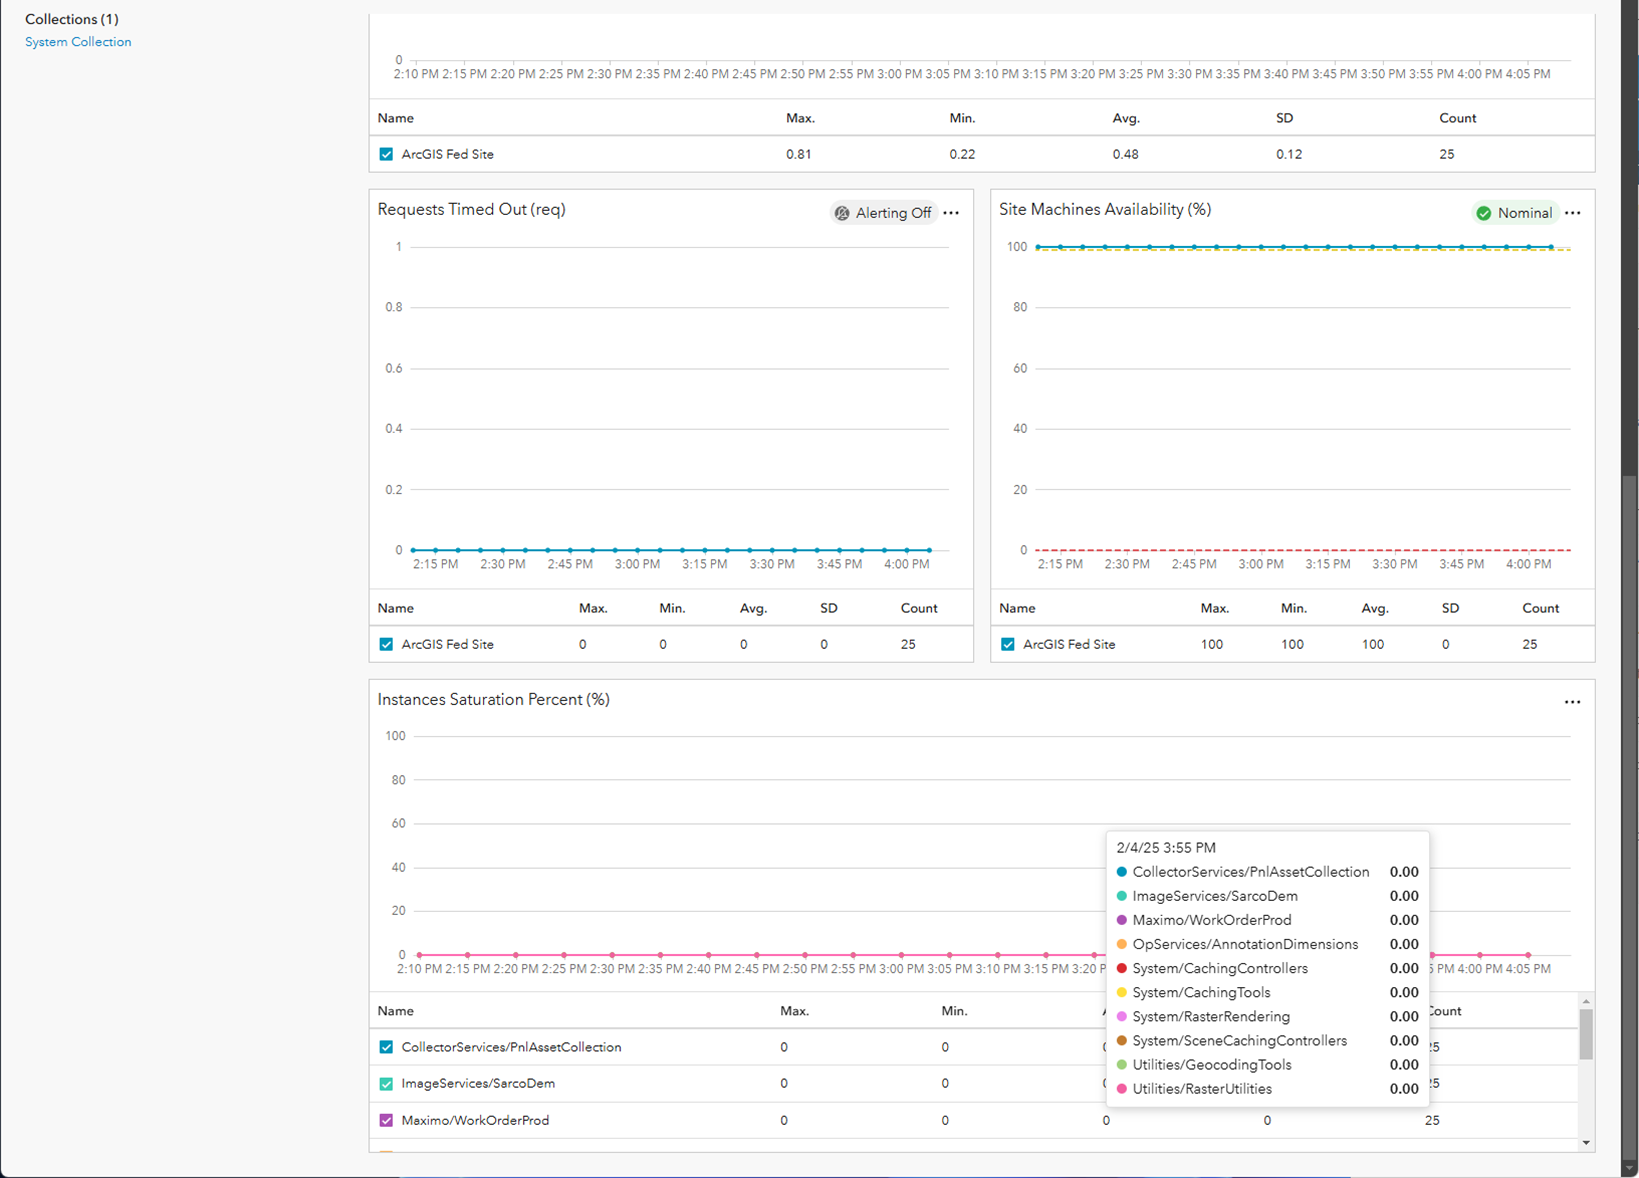Screen dimensions: 1639x1178
Task: Click the teal ImageServices/SarcoDem color swatch
Action: tap(1120, 896)
